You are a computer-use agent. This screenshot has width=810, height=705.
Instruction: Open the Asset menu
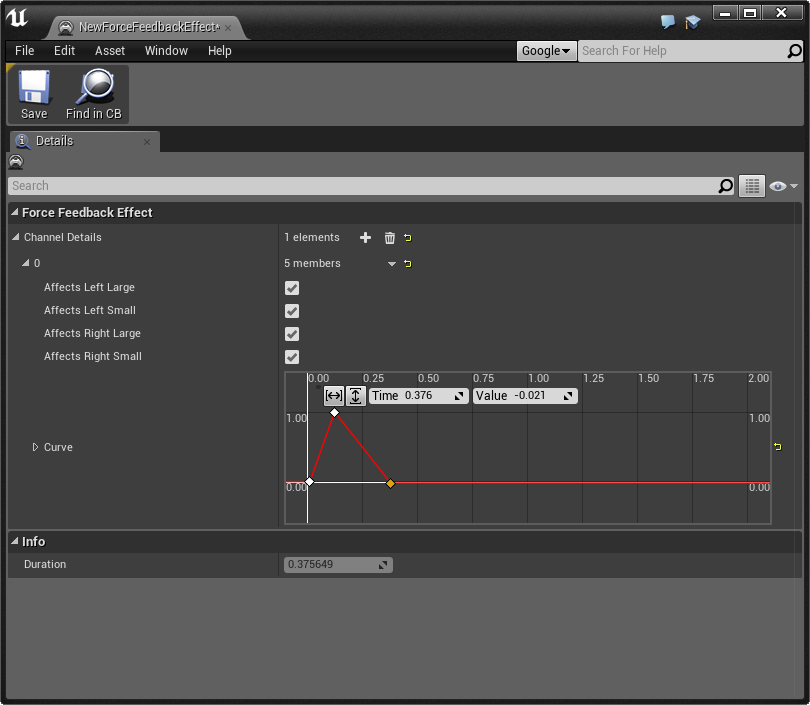point(110,51)
